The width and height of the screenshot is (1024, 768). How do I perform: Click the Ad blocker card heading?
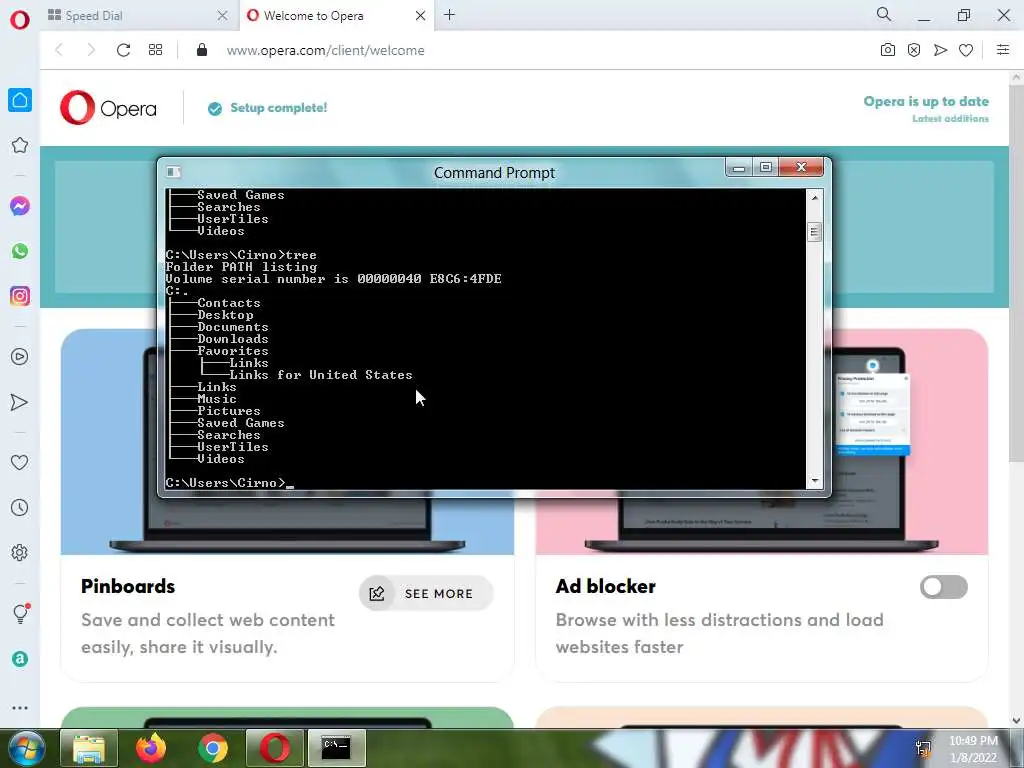tap(605, 586)
